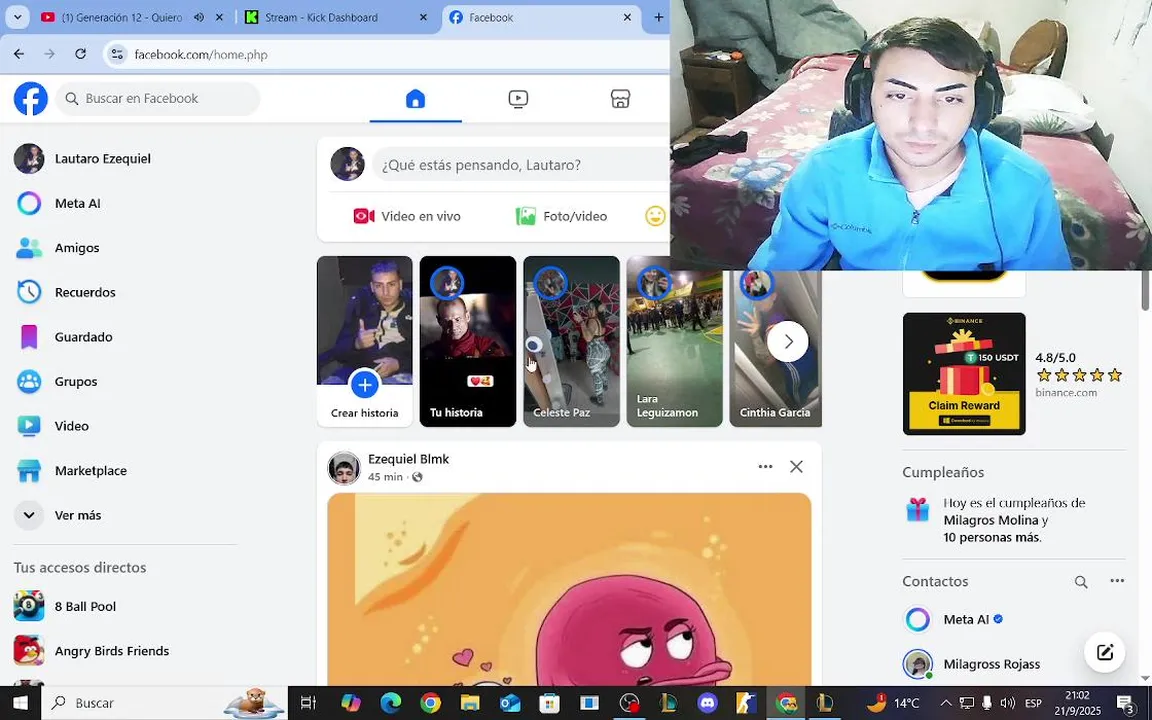Close the Kick Dashboard tab
The height and width of the screenshot is (720, 1152).
coord(423,18)
